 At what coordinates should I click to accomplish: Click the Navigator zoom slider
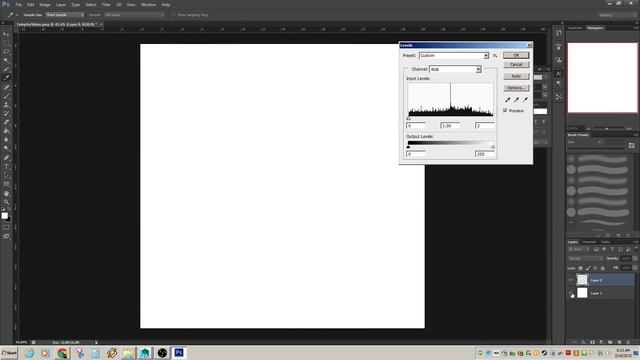pos(607,129)
